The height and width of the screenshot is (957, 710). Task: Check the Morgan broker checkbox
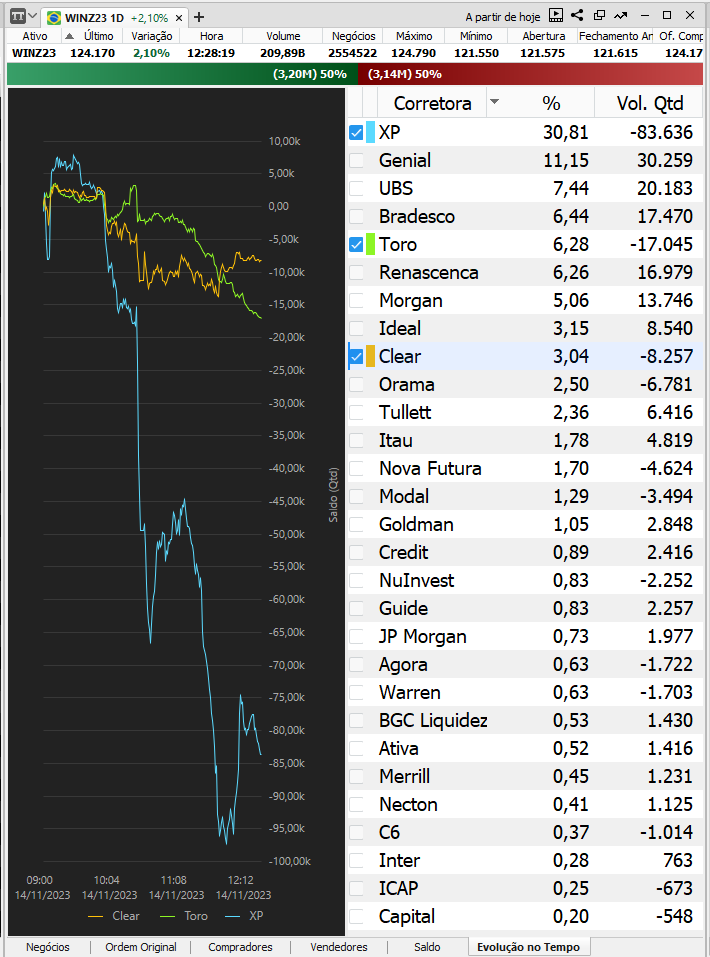(x=356, y=300)
